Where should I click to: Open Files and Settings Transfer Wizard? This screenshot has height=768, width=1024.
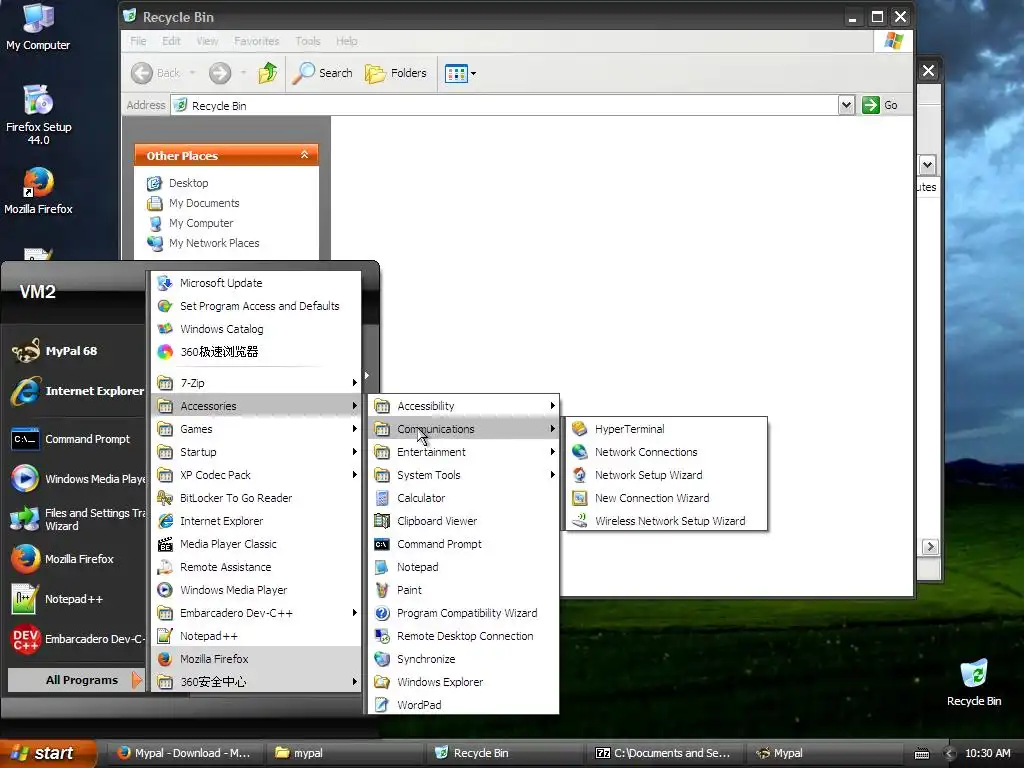[x=76, y=519]
